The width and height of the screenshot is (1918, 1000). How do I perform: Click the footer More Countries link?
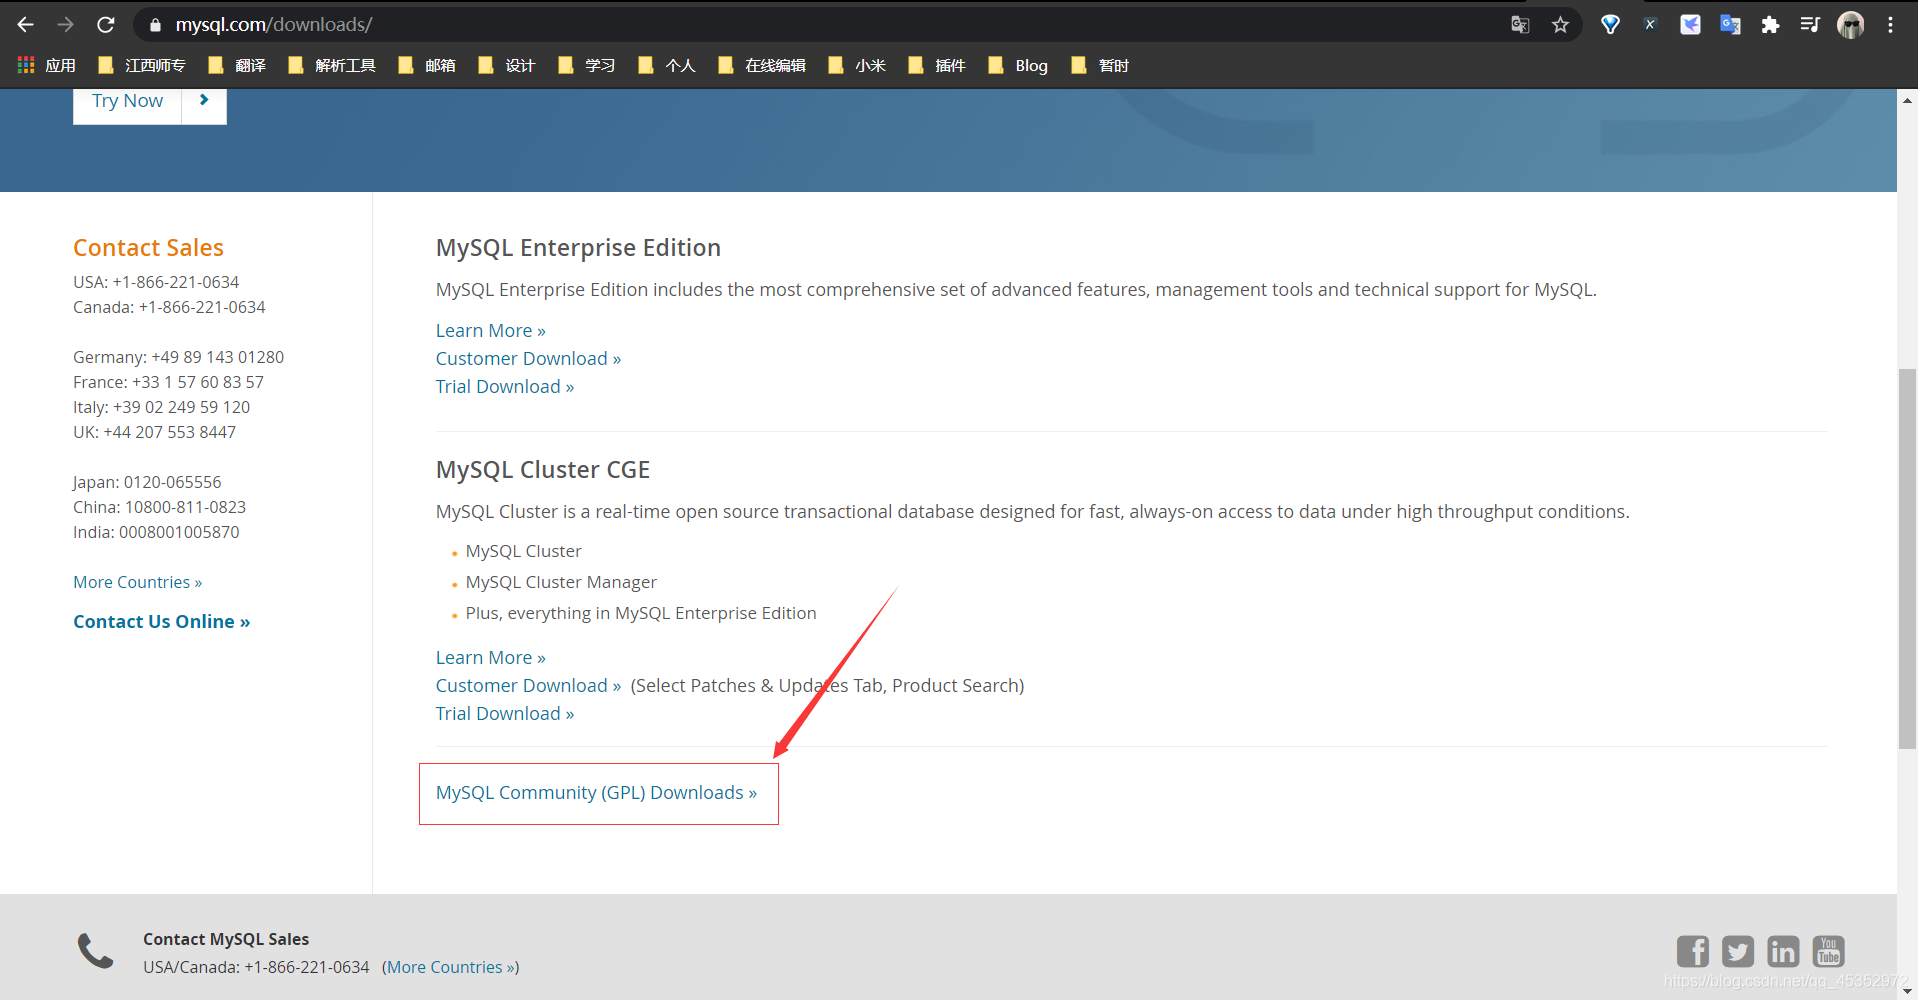click(450, 968)
